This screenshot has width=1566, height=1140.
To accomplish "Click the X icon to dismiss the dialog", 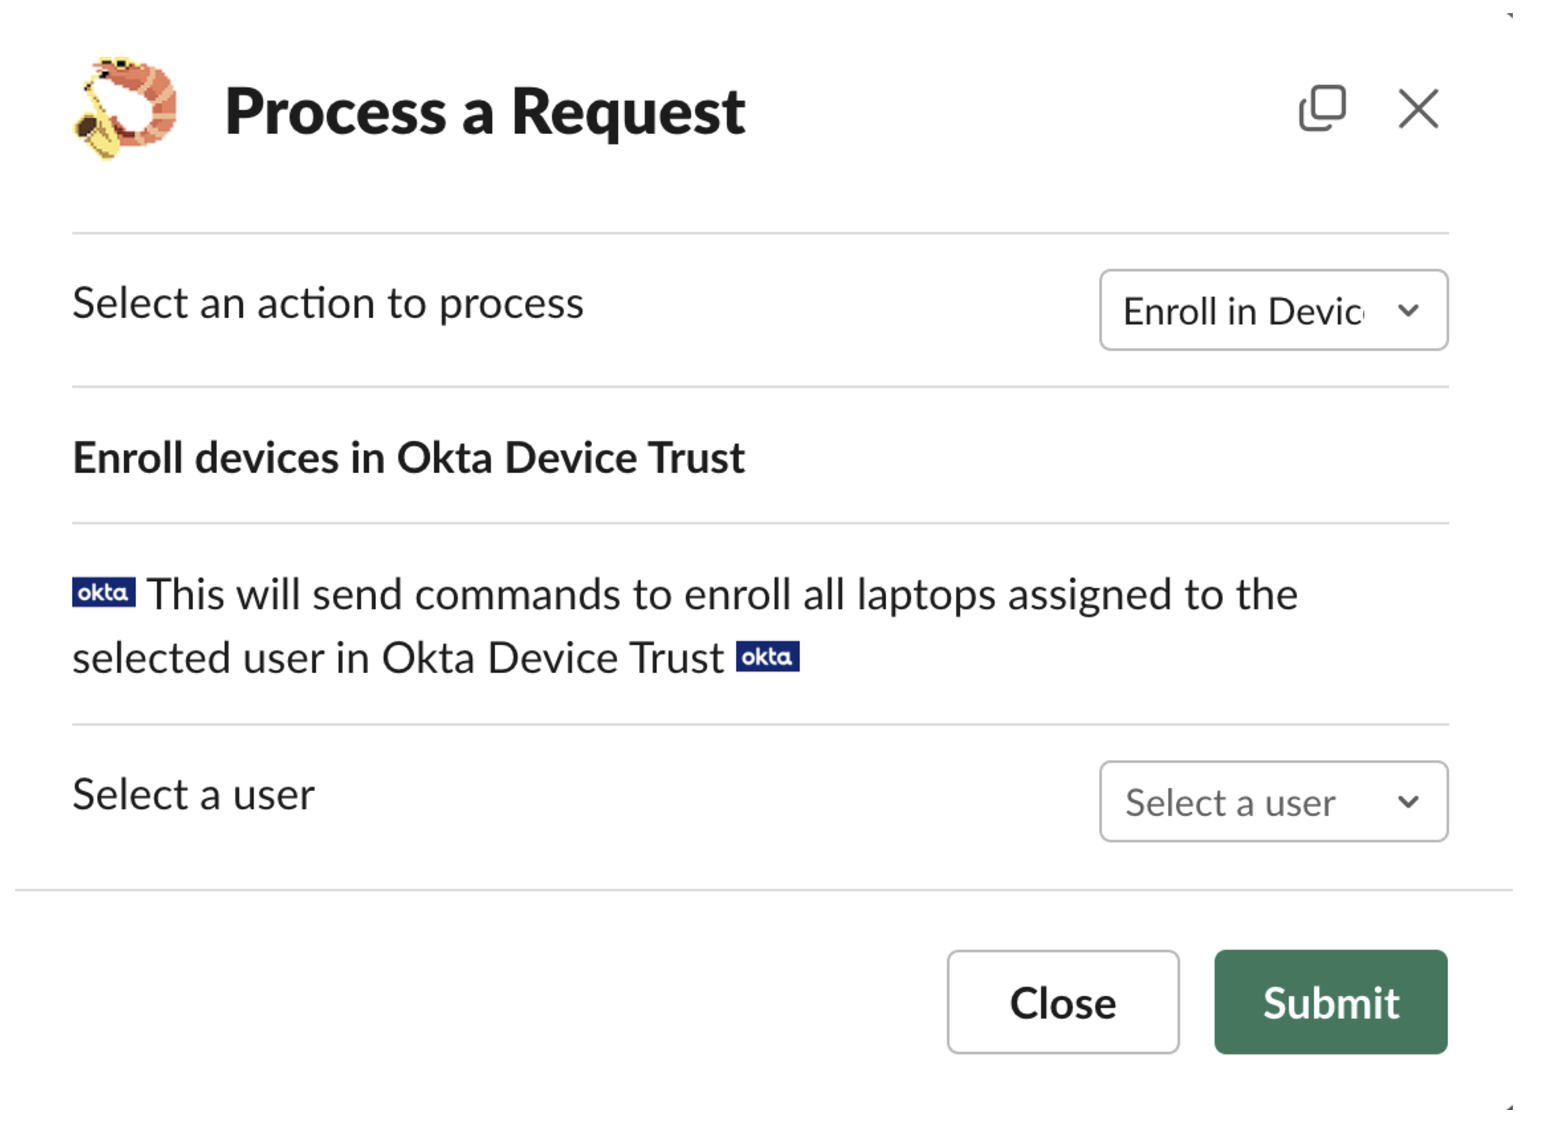I will [1417, 110].
